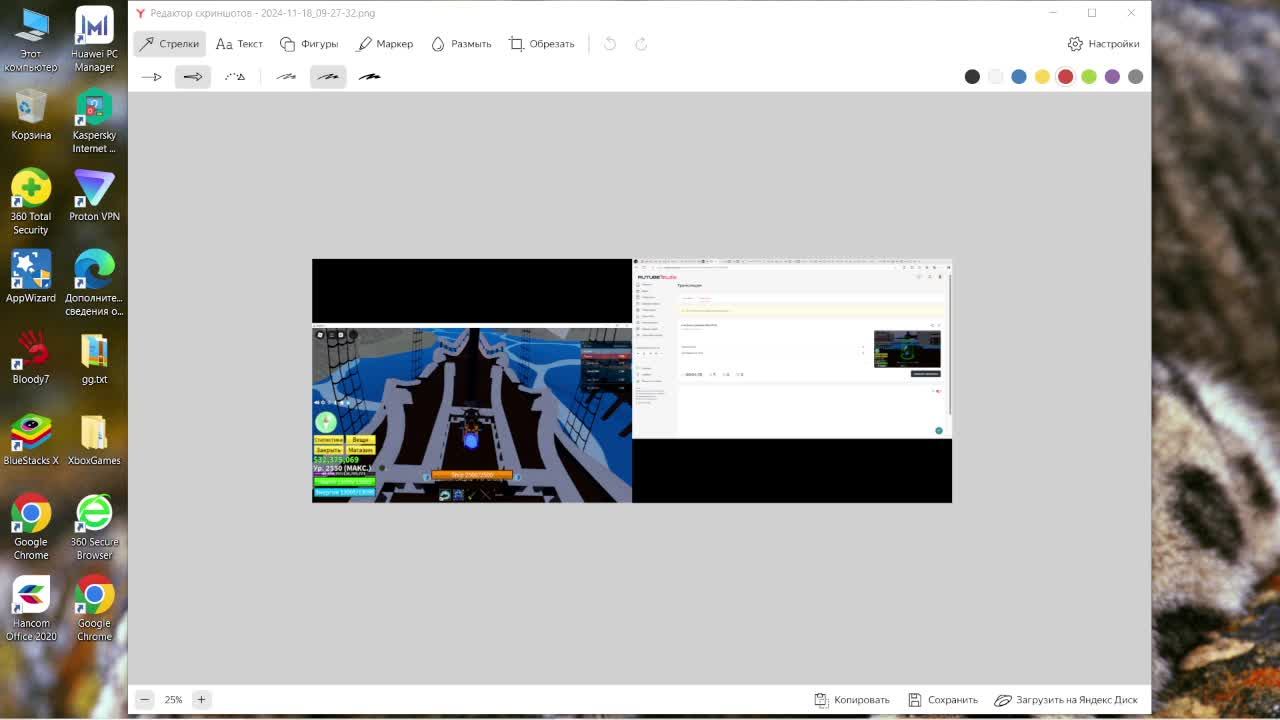Zoom out with the minus button
Viewport: 1280px width, 720px height.
pos(145,700)
